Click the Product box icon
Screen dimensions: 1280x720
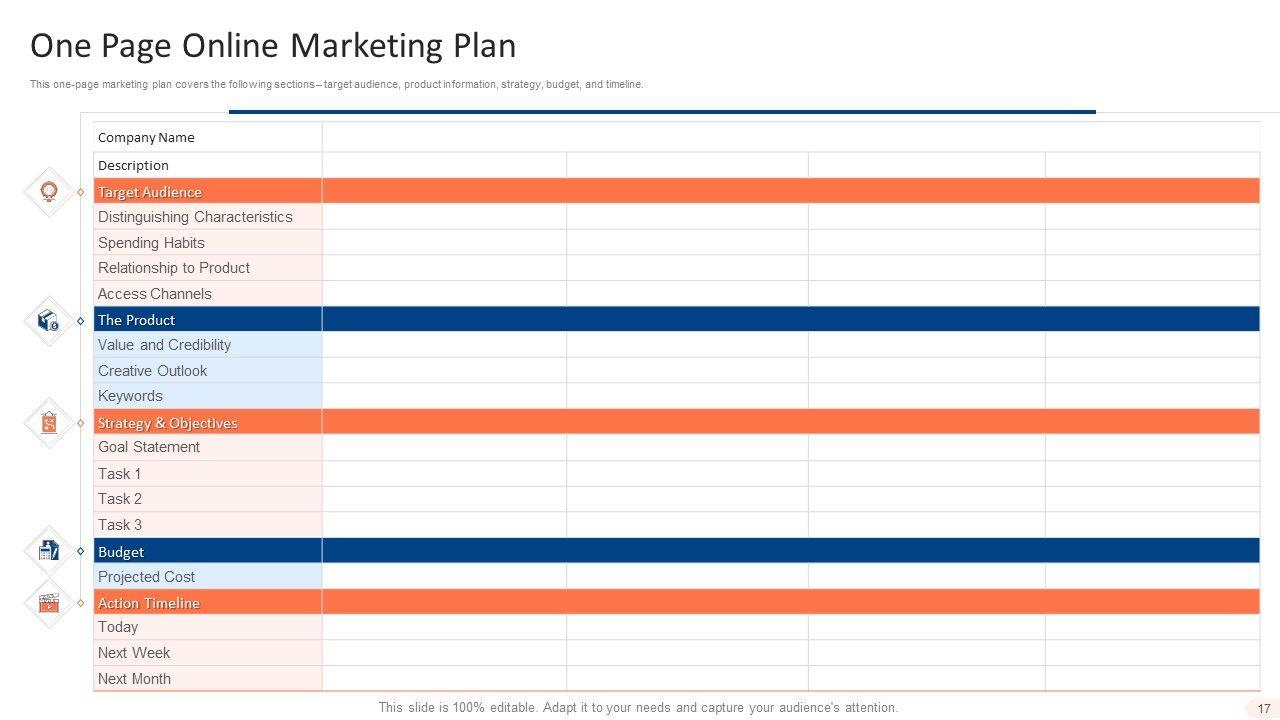(x=48, y=321)
